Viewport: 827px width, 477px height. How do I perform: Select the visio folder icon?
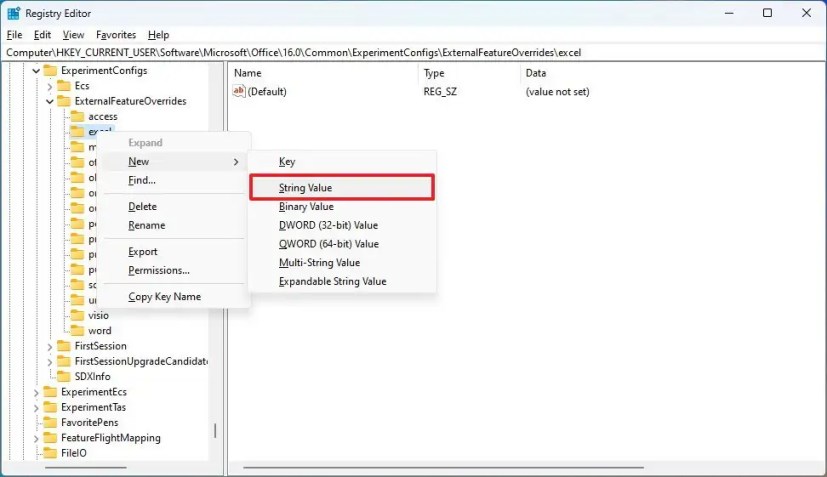pos(78,315)
